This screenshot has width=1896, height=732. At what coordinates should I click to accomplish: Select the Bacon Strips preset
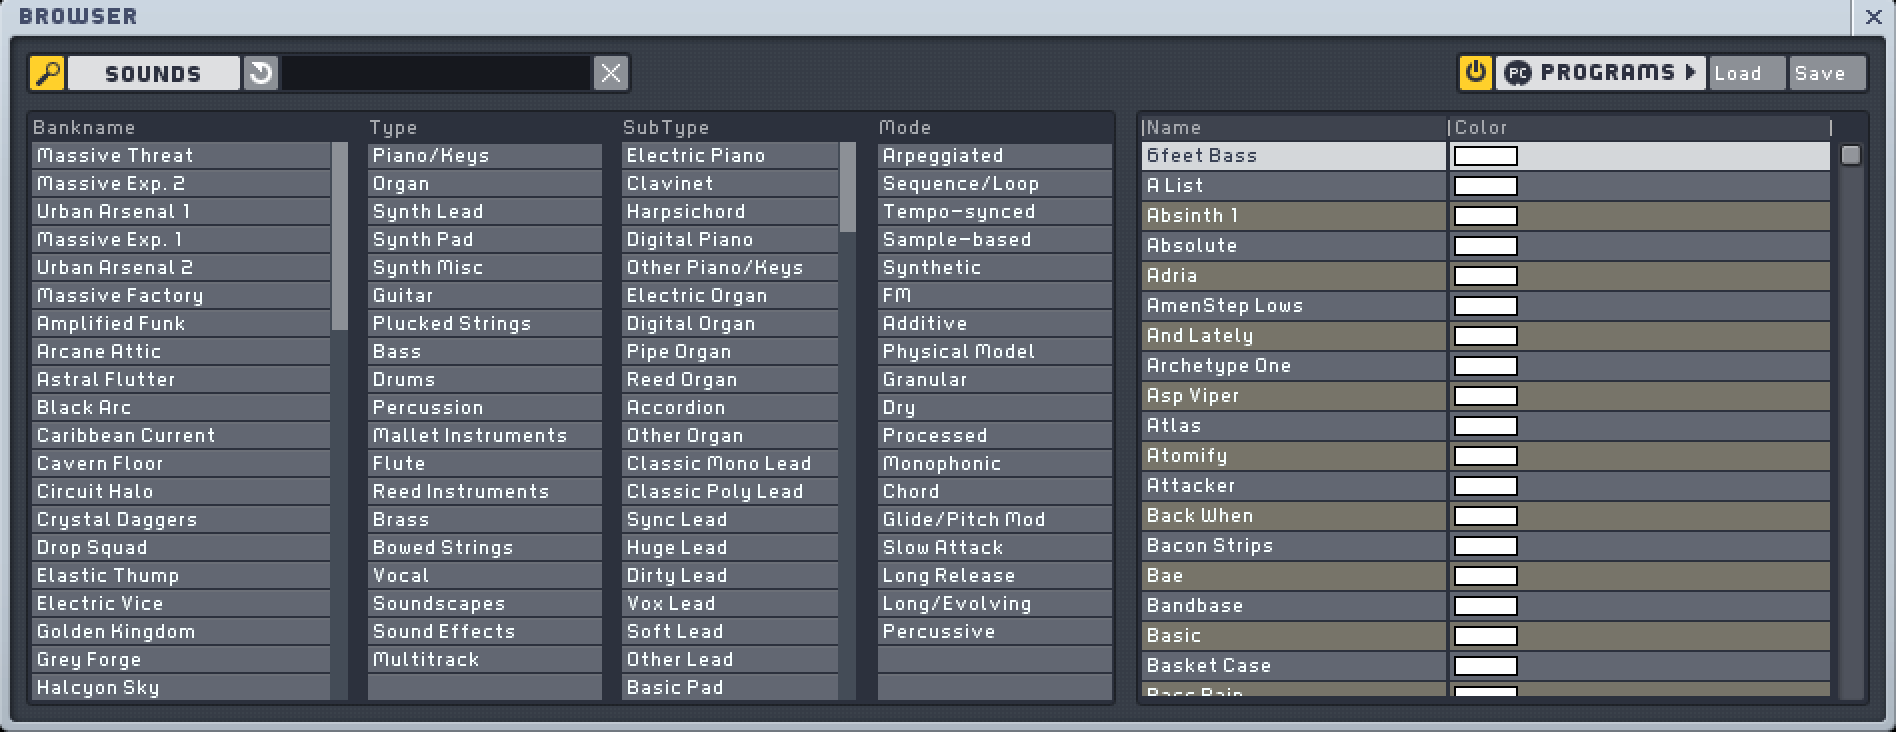coord(1292,546)
